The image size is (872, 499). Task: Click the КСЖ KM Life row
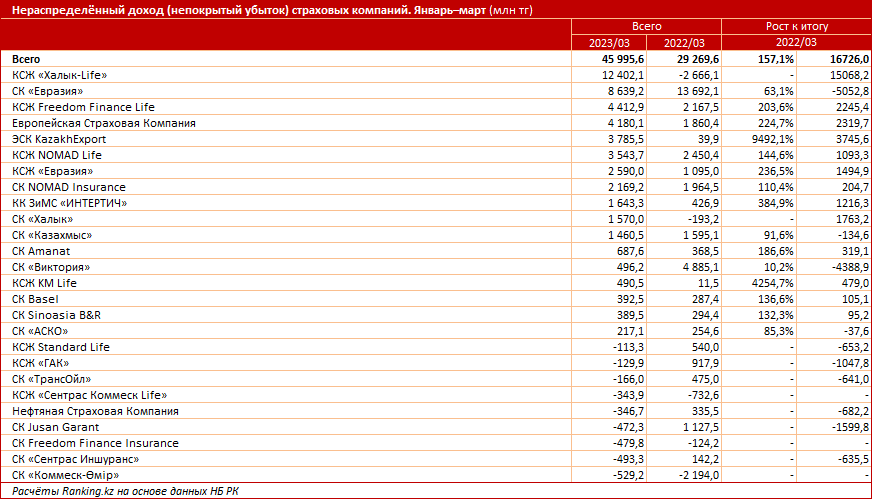436,284
